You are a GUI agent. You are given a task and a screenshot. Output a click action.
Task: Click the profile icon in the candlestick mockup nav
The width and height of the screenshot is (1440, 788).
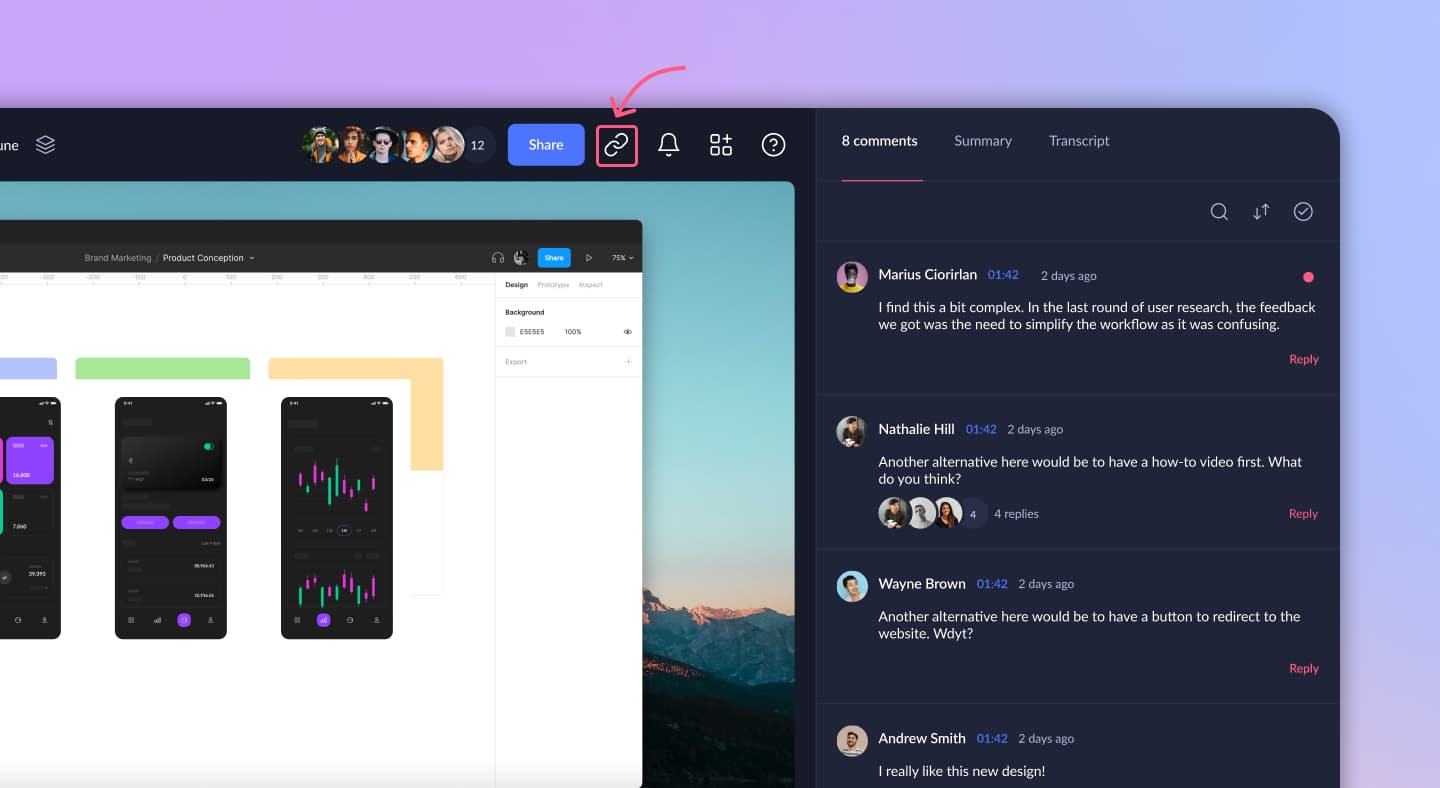(x=376, y=620)
